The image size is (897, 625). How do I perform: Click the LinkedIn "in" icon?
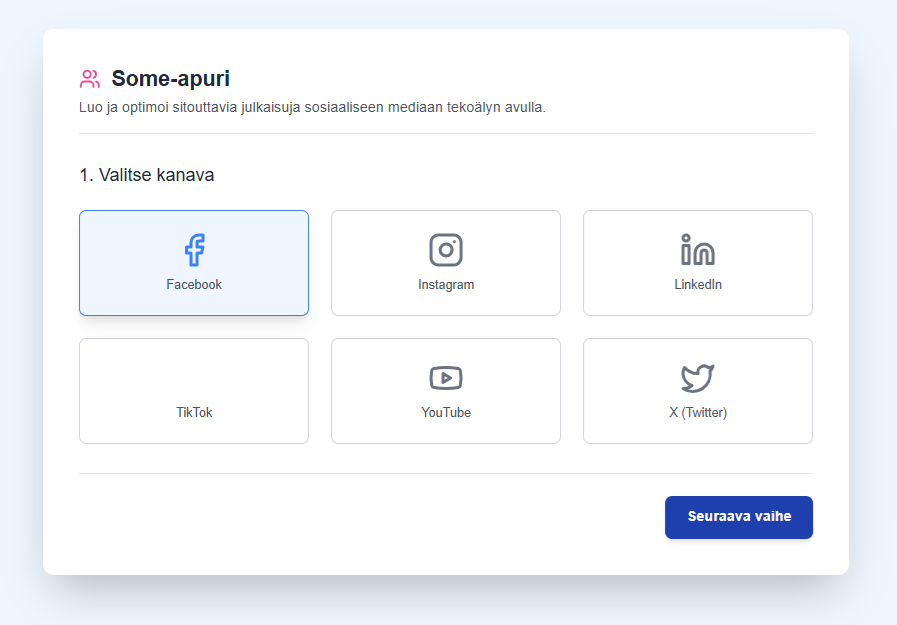[x=697, y=249]
